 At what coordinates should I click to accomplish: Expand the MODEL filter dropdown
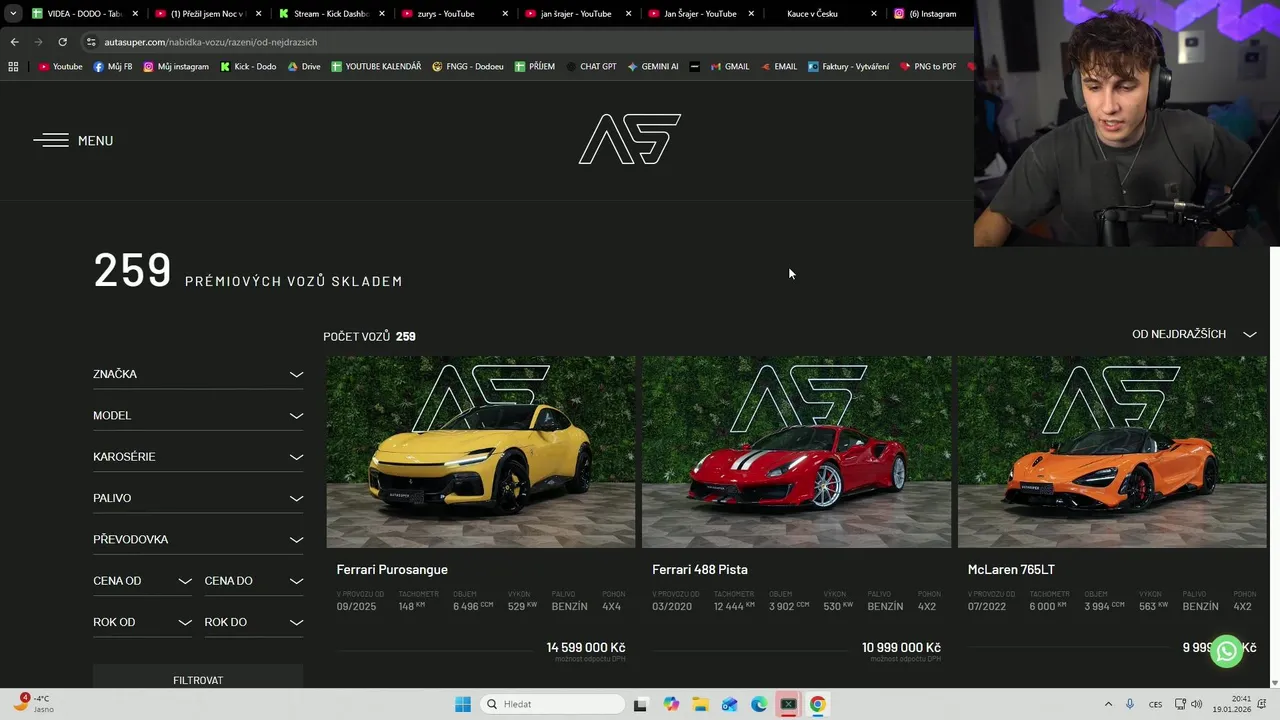point(198,415)
